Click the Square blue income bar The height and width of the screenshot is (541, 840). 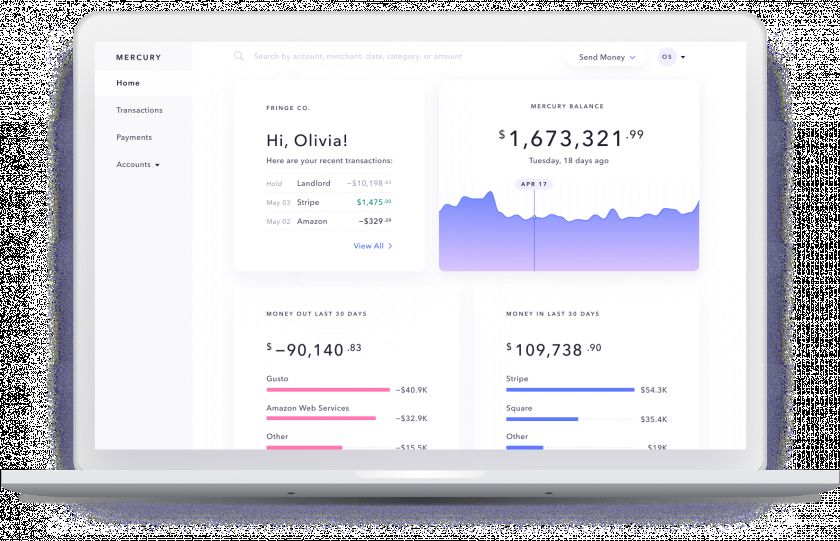[542, 419]
